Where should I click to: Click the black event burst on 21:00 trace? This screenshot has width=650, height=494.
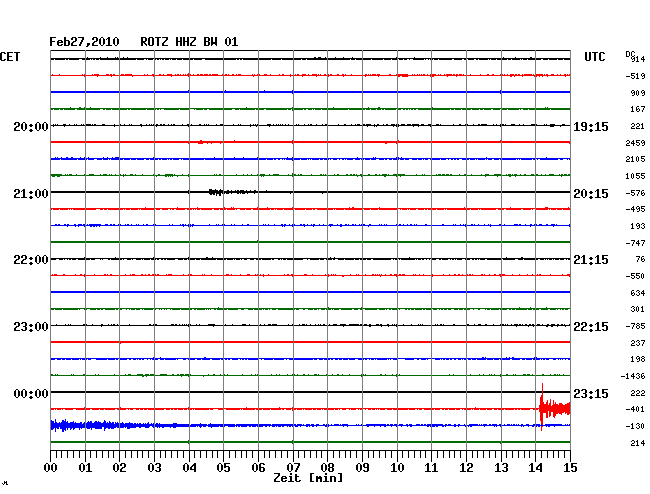click(233, 192)
